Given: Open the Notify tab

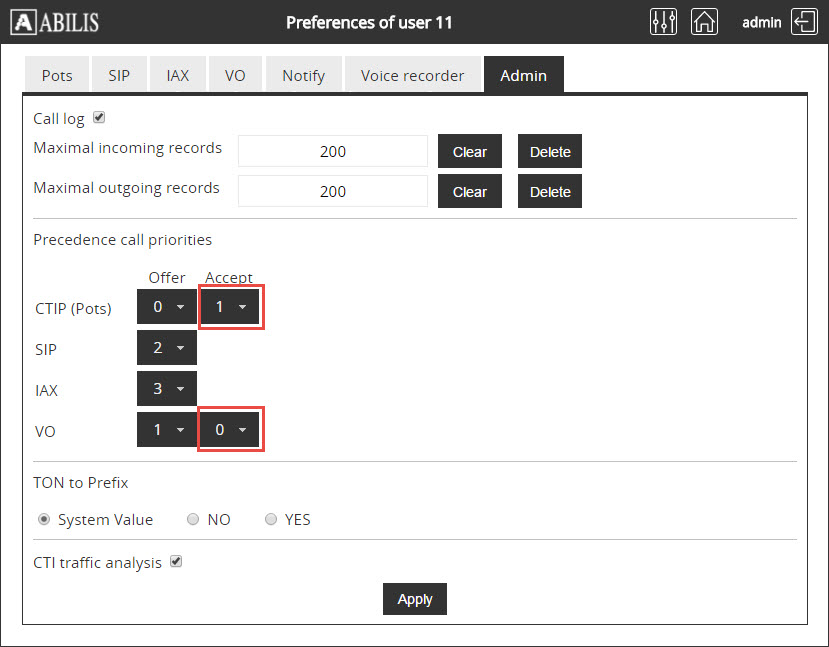Looking at the screenshot, I should [x=303, y=75].
